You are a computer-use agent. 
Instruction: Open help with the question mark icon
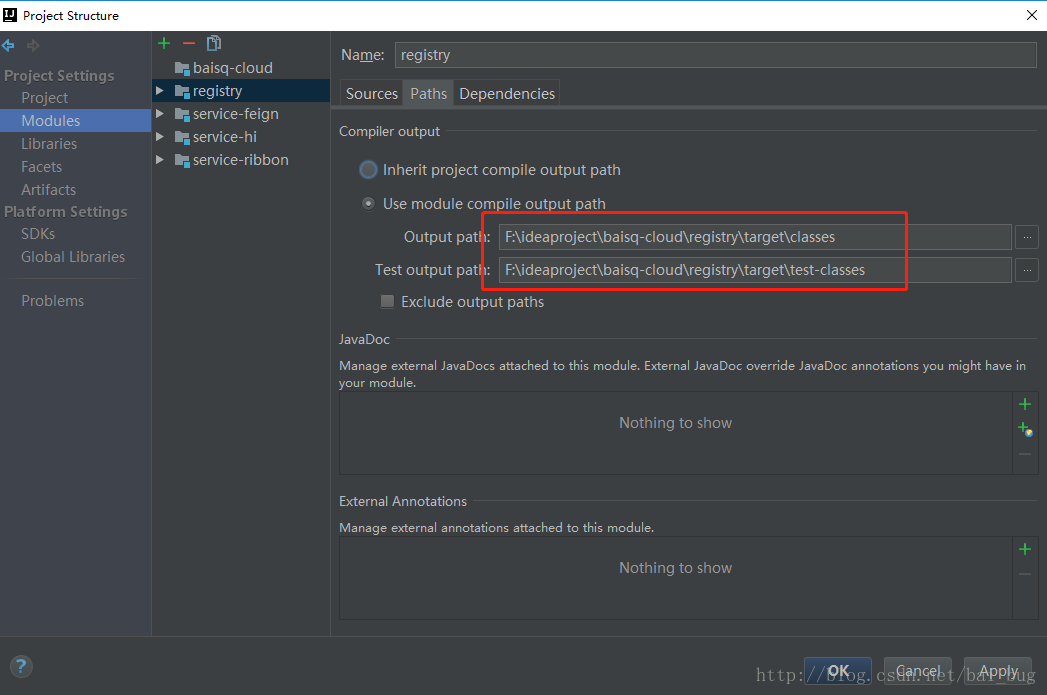21,666
